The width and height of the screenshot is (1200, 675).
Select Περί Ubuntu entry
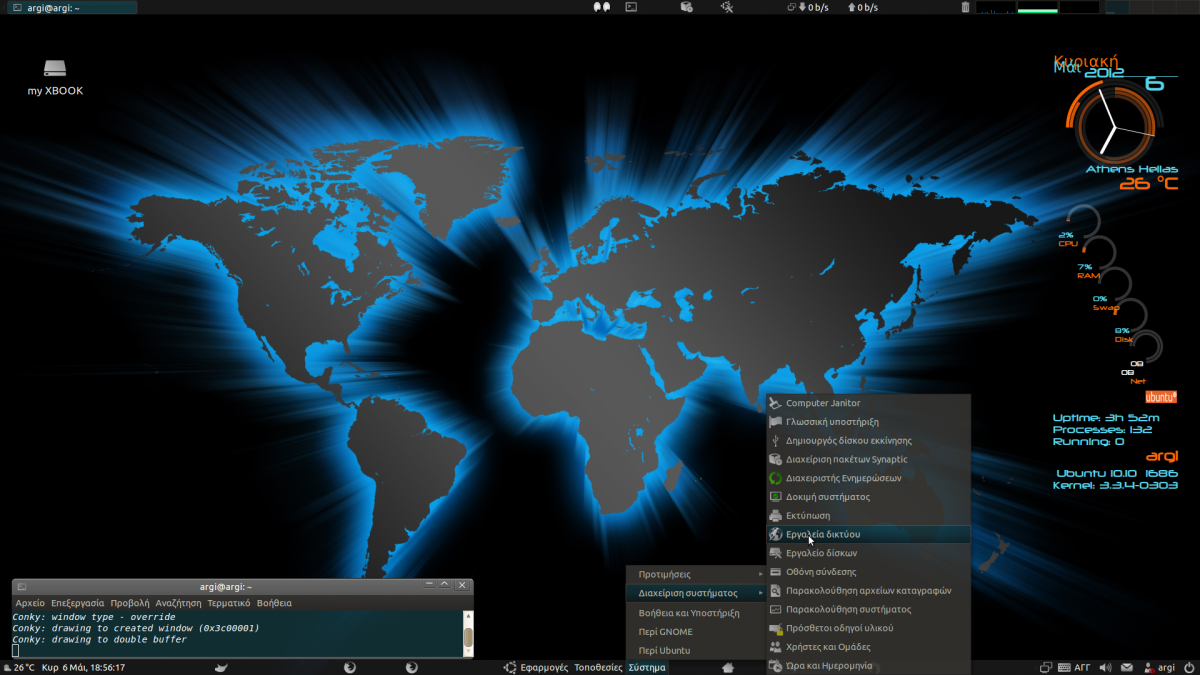coord(696,651)
